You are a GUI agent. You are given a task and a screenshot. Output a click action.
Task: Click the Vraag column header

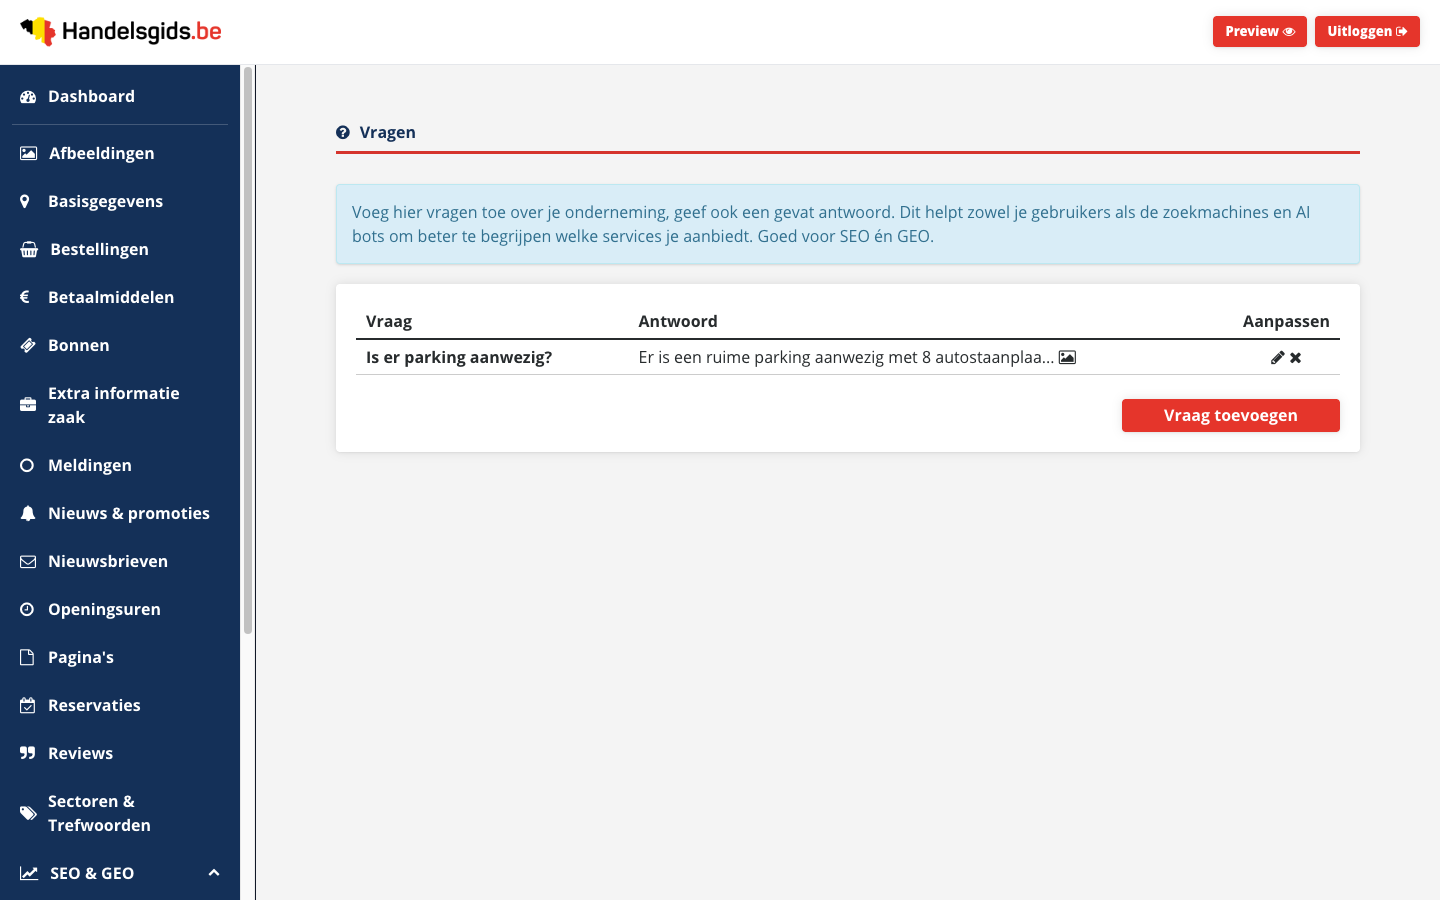point(389,321)
